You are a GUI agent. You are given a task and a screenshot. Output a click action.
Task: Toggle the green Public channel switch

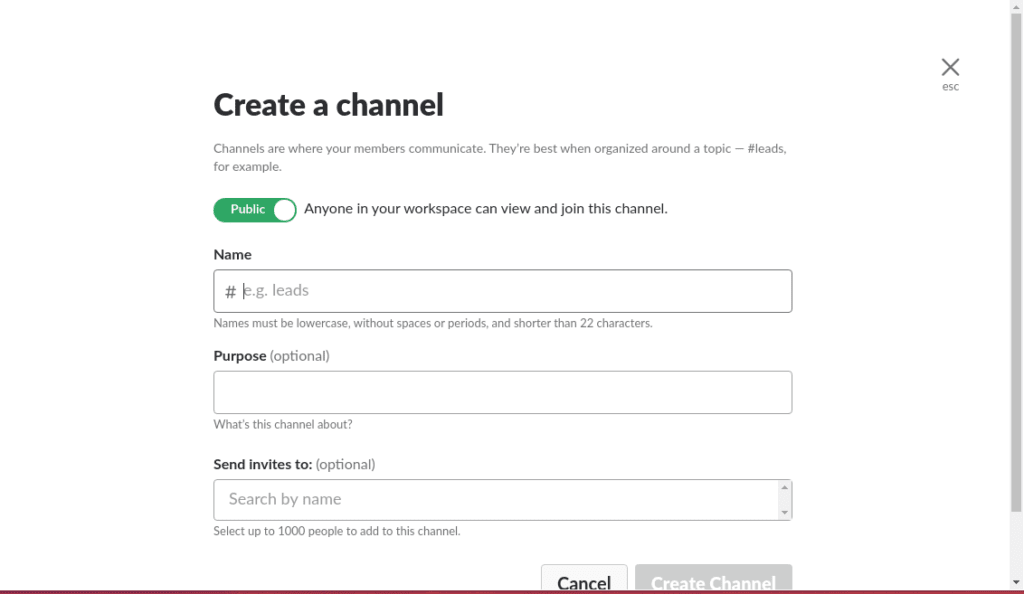point(254,210)
